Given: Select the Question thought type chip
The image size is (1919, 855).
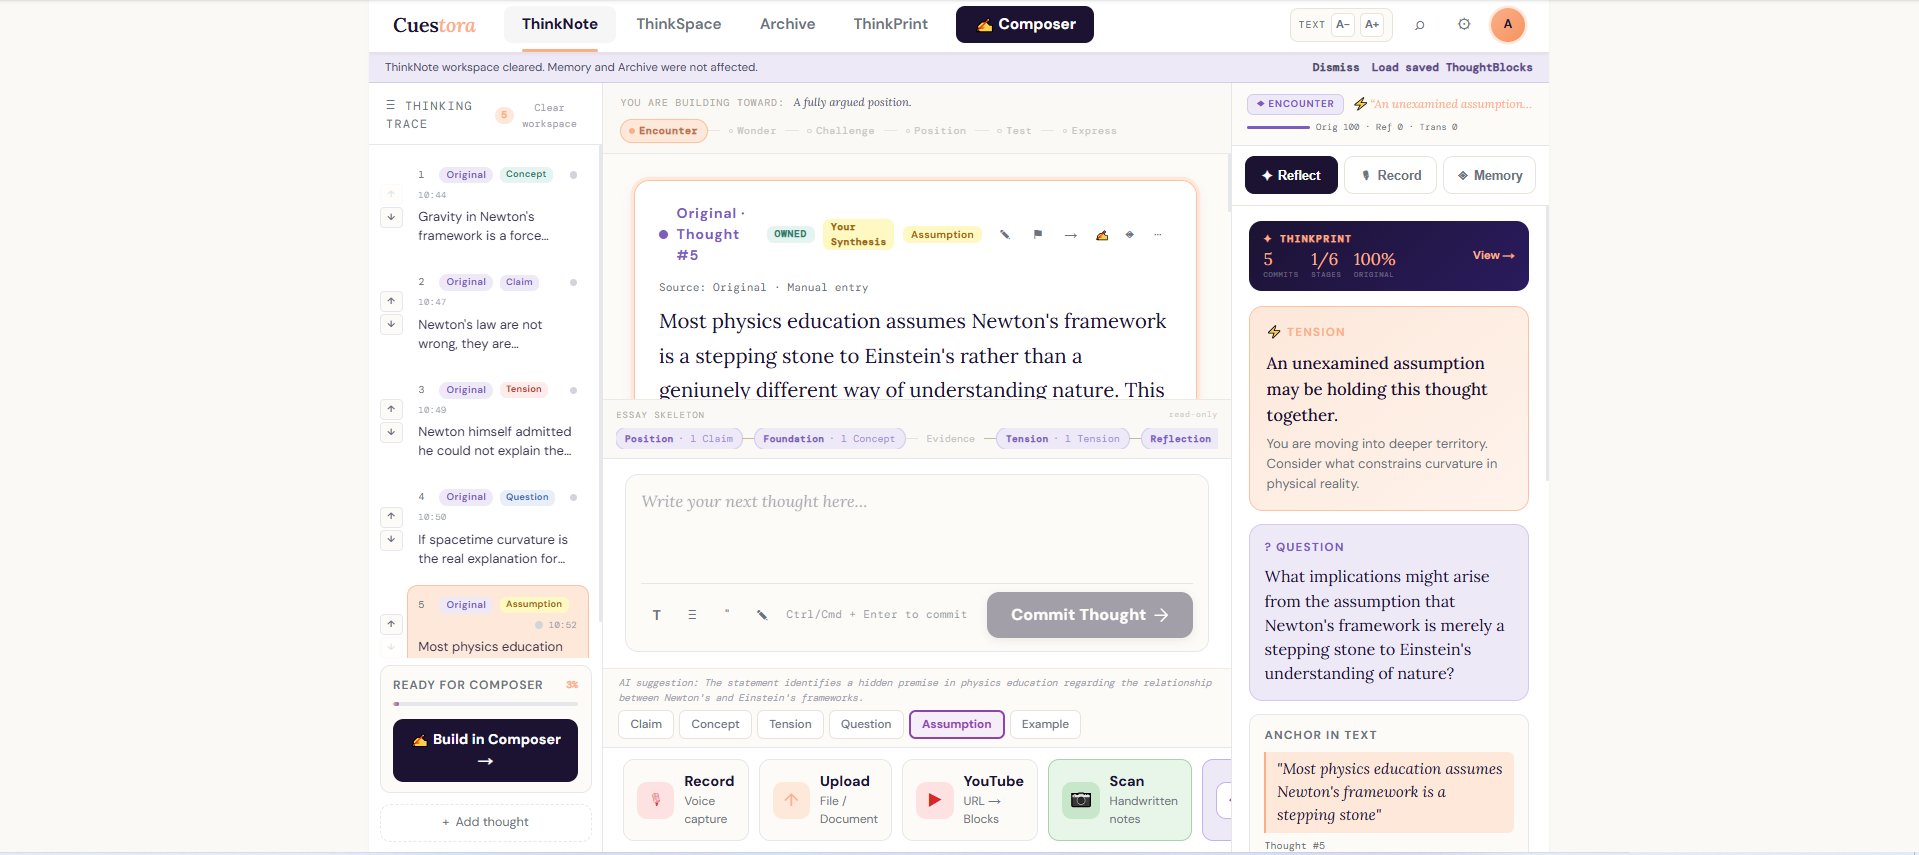Looking at the screenshot, I should point(866,724).
